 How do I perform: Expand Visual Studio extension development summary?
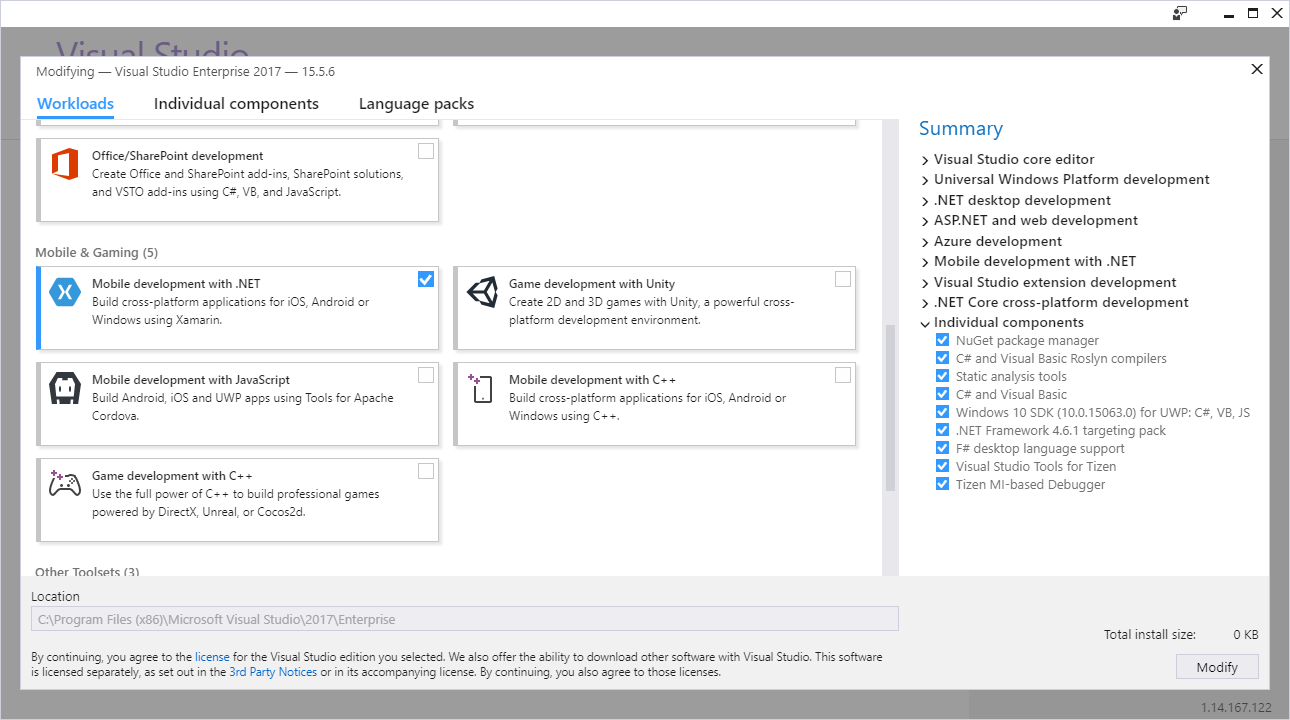click(925, 283)
